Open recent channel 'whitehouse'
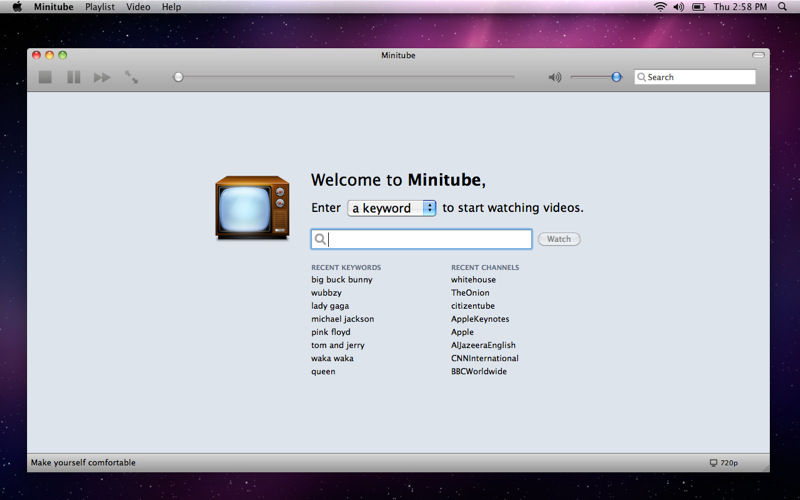The height and width of the screenshot is (500, 800). (473, 280)
